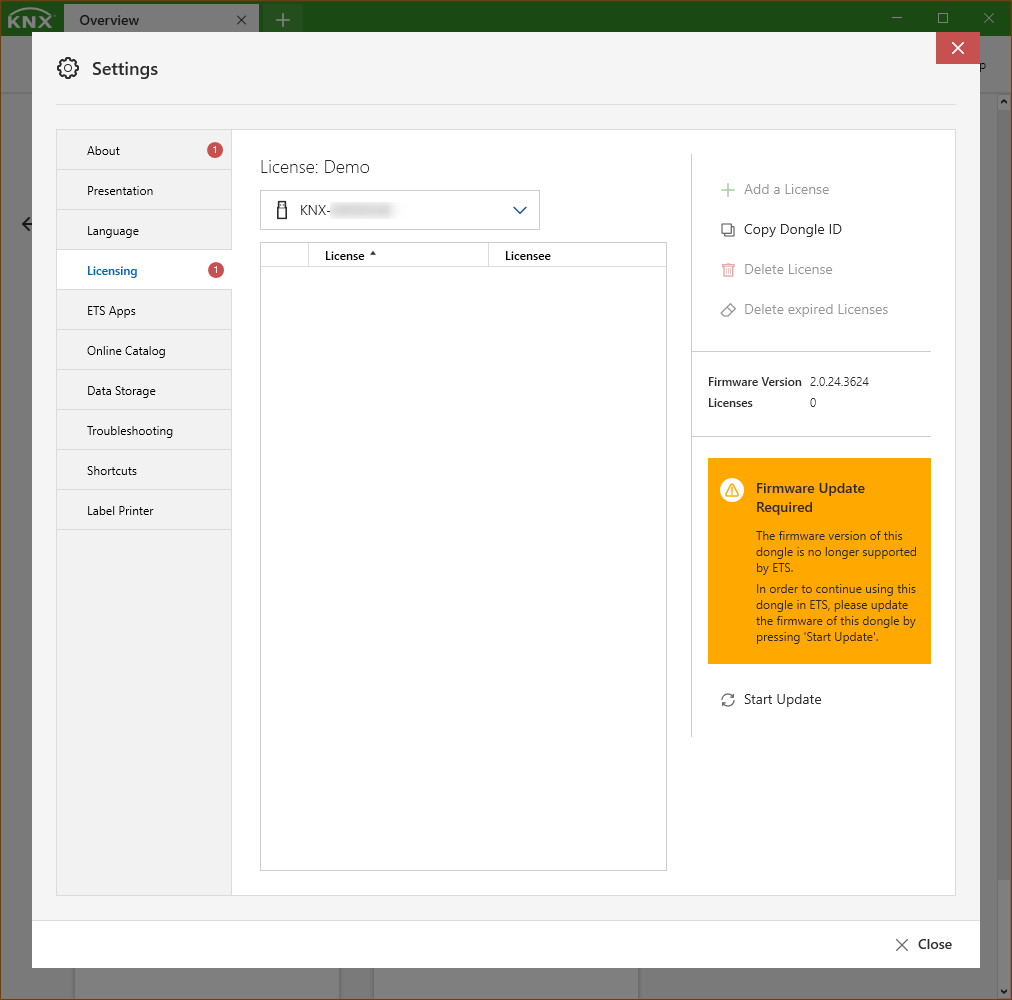Close the Overview tab with its X

(241, 20)
